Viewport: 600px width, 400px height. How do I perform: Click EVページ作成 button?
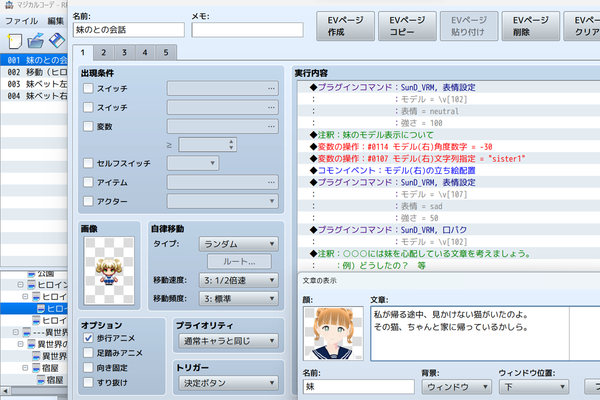[x=345, y=26]
